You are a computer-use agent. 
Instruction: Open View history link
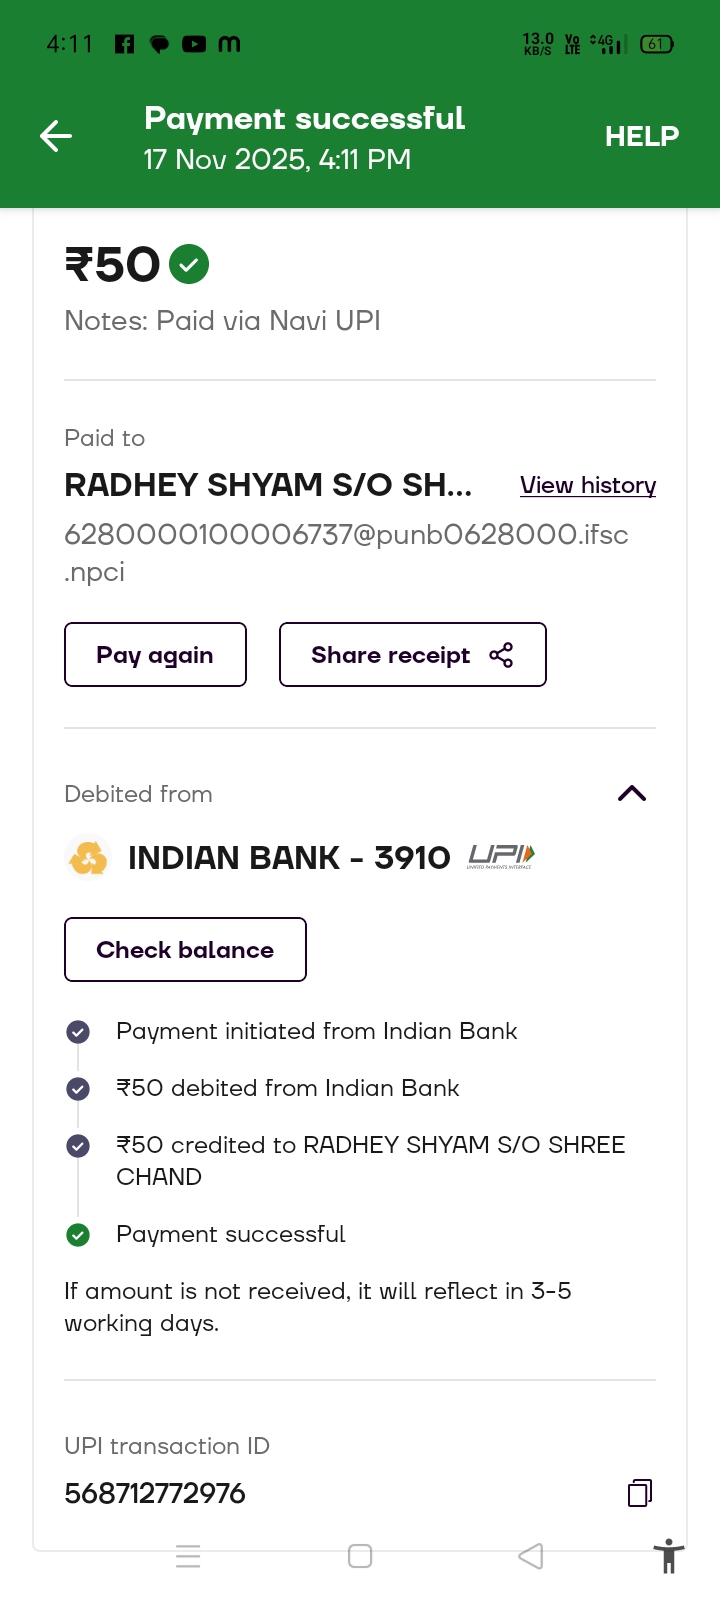click(588, 485)
